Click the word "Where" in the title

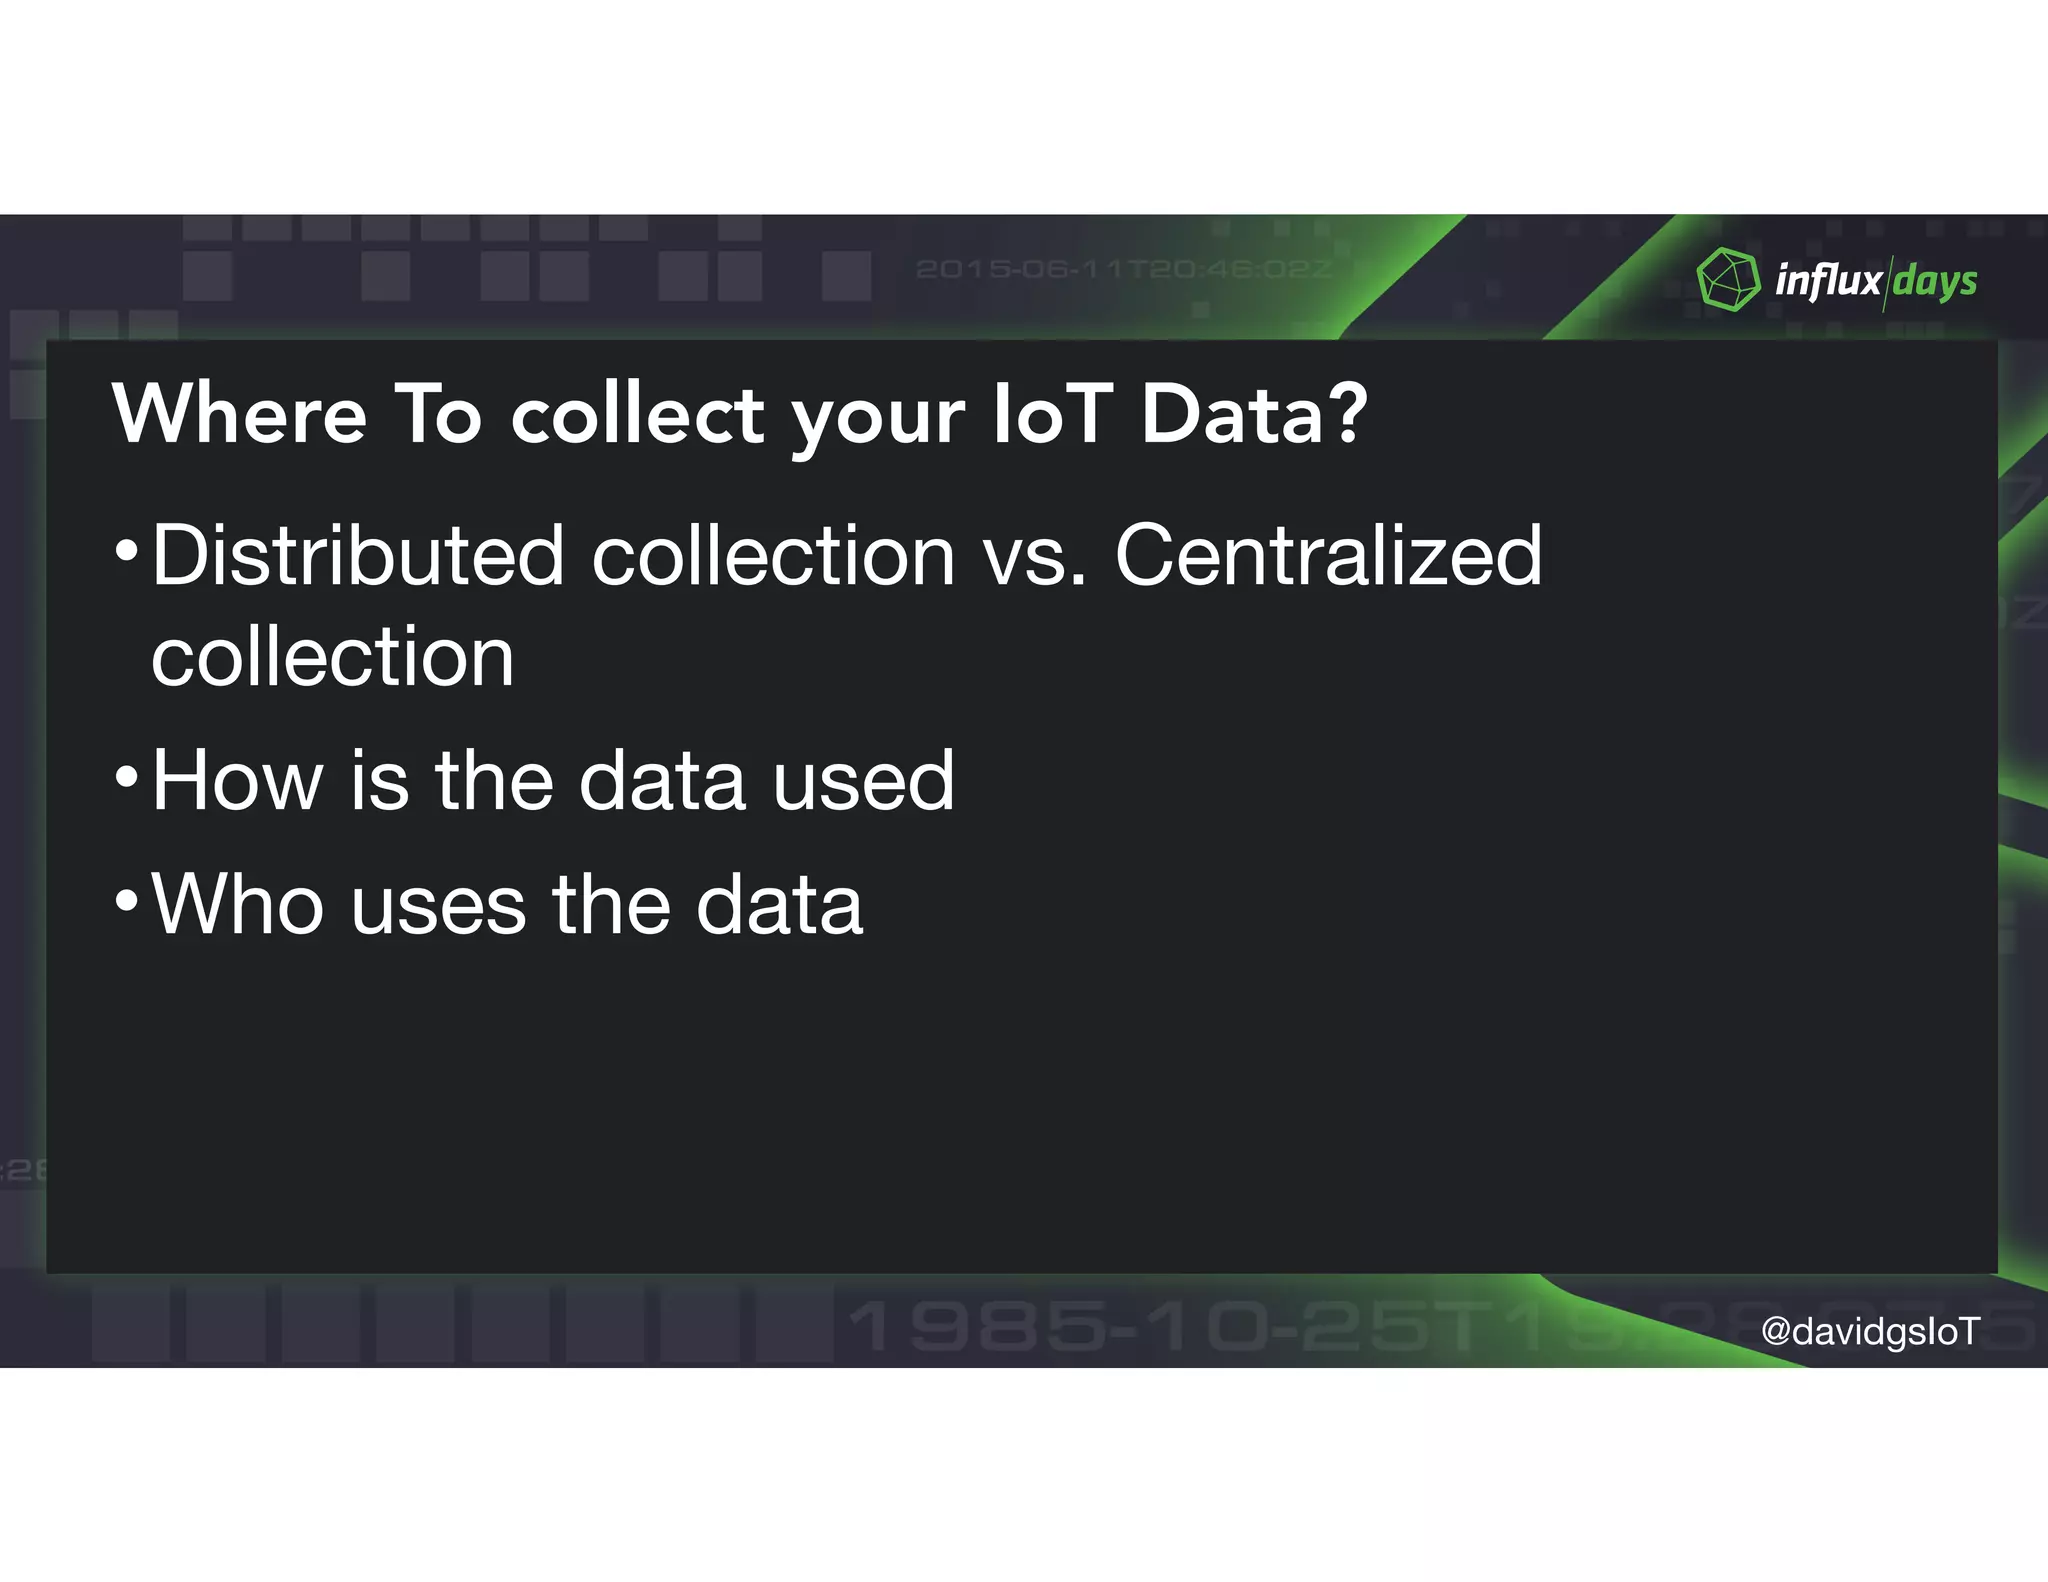coord(239,413)
